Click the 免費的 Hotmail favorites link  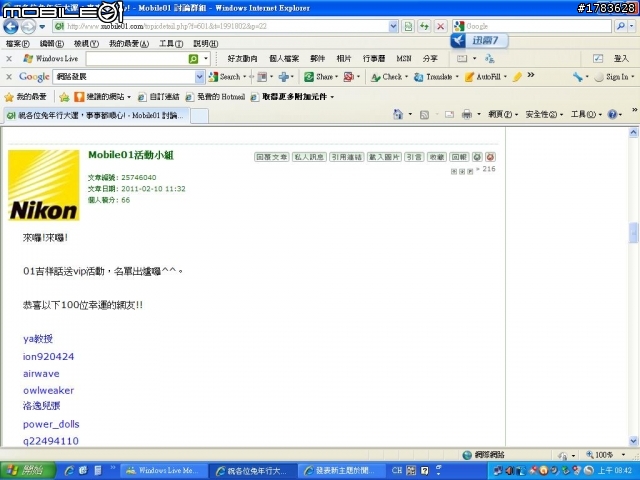215,97
